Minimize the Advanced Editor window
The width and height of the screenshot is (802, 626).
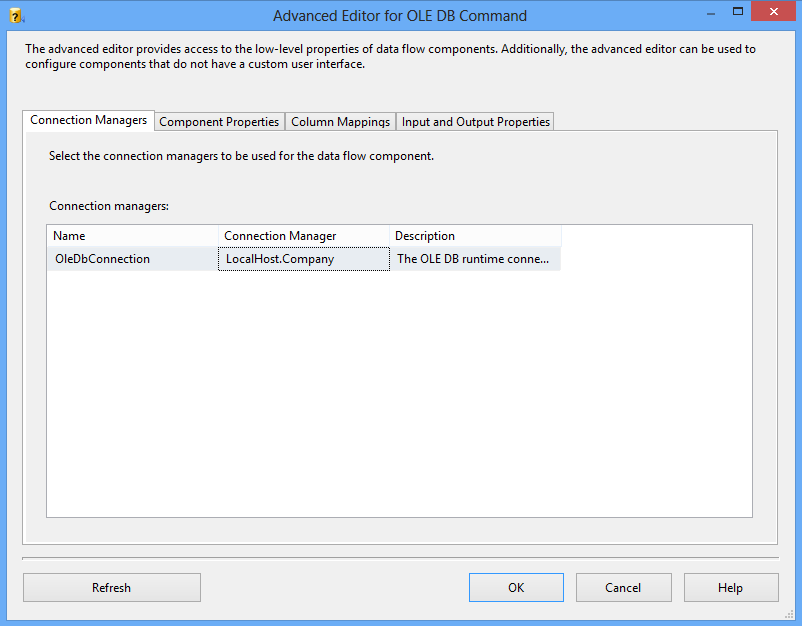coord(710,14)
